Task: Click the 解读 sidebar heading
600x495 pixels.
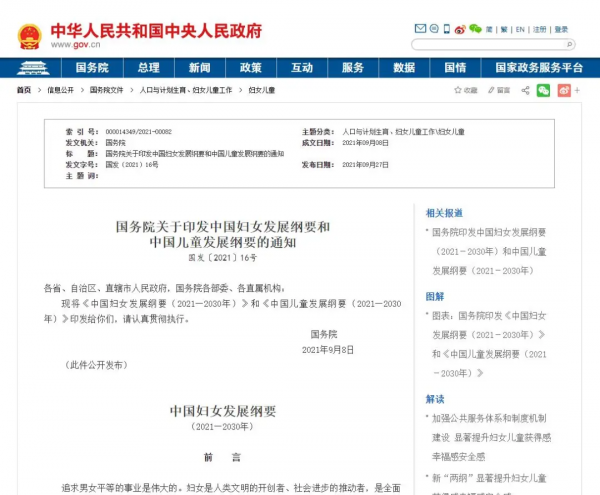Action: point(435,399)
